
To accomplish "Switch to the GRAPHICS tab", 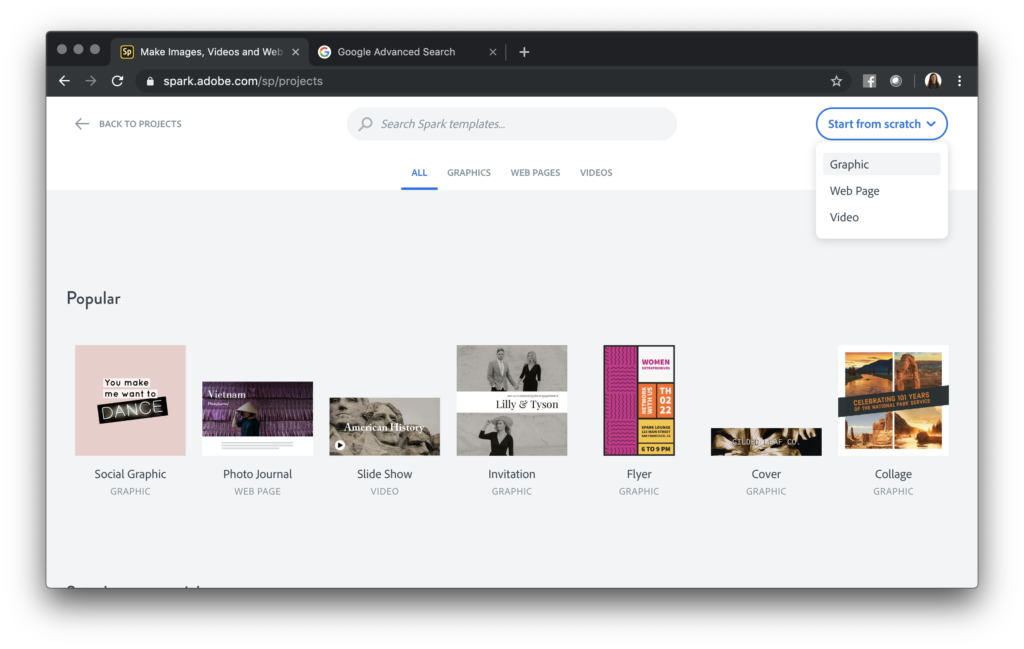I will coord(469,172).
